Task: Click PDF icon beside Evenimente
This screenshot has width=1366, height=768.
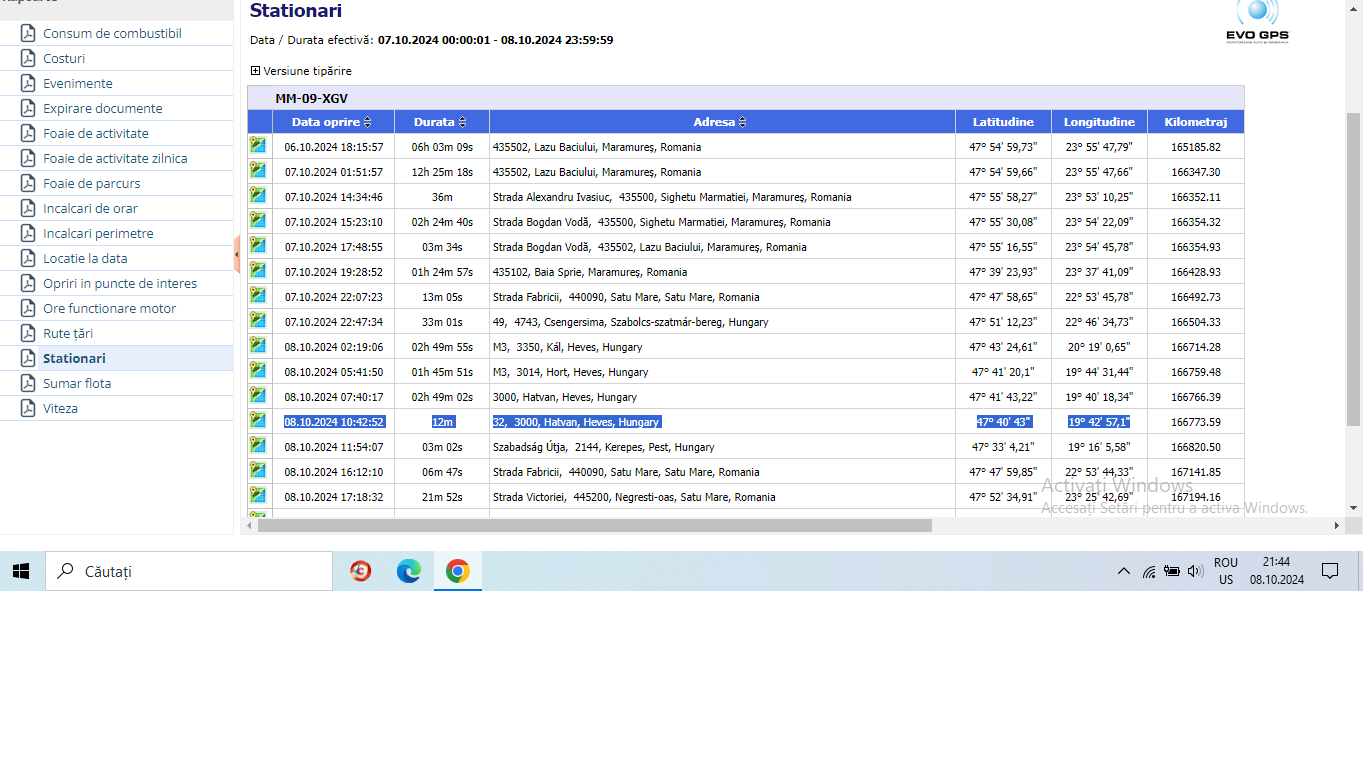Action: pos(28,83)
